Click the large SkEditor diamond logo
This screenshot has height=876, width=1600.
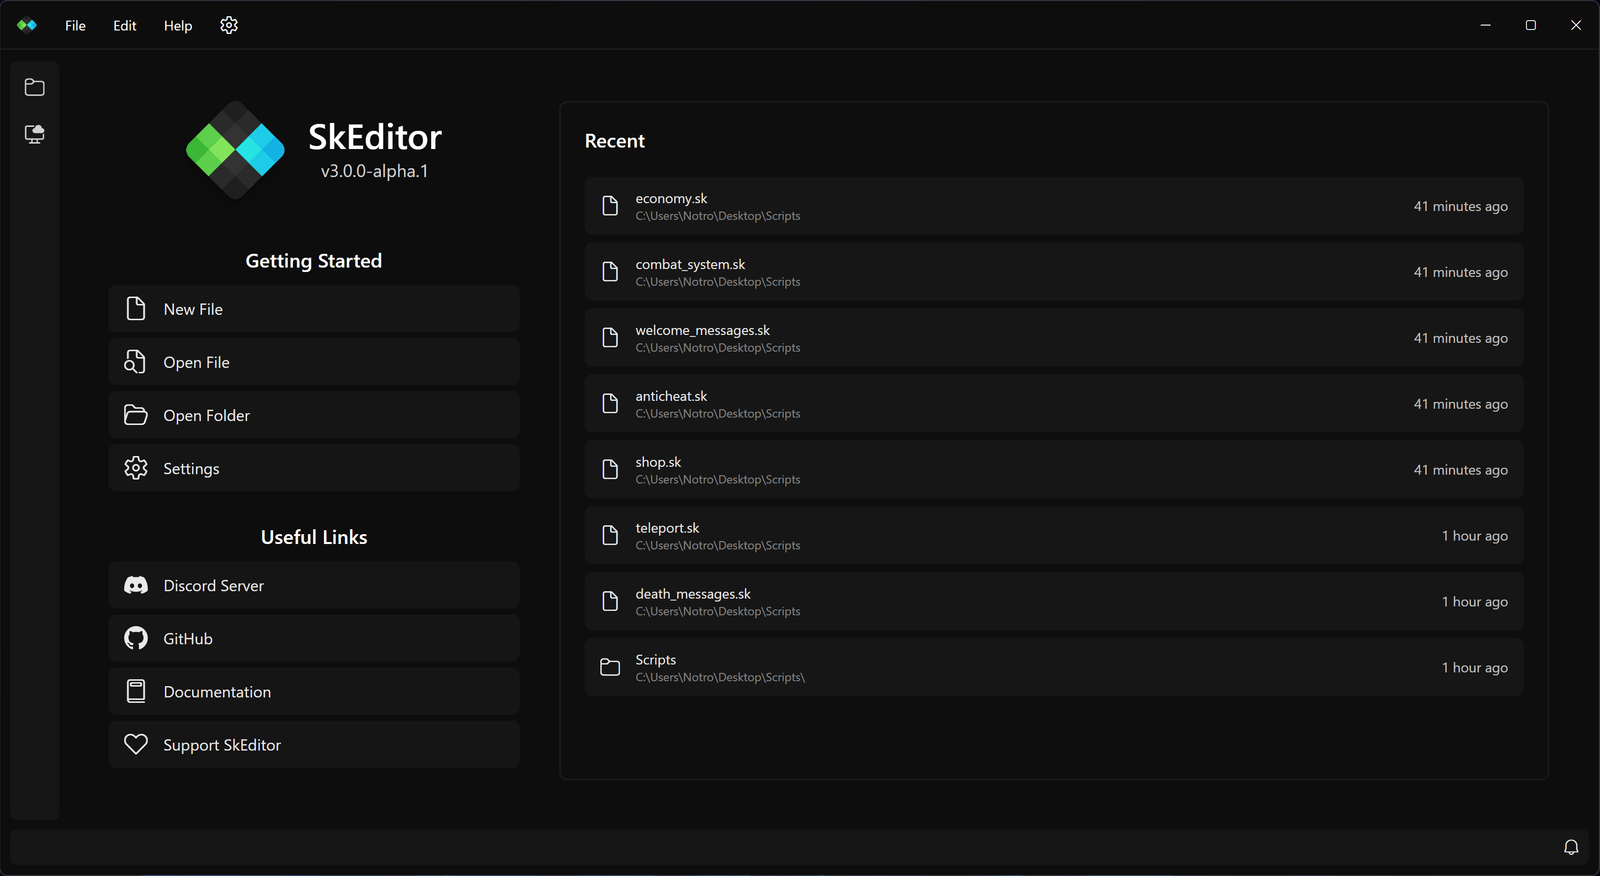235,150
